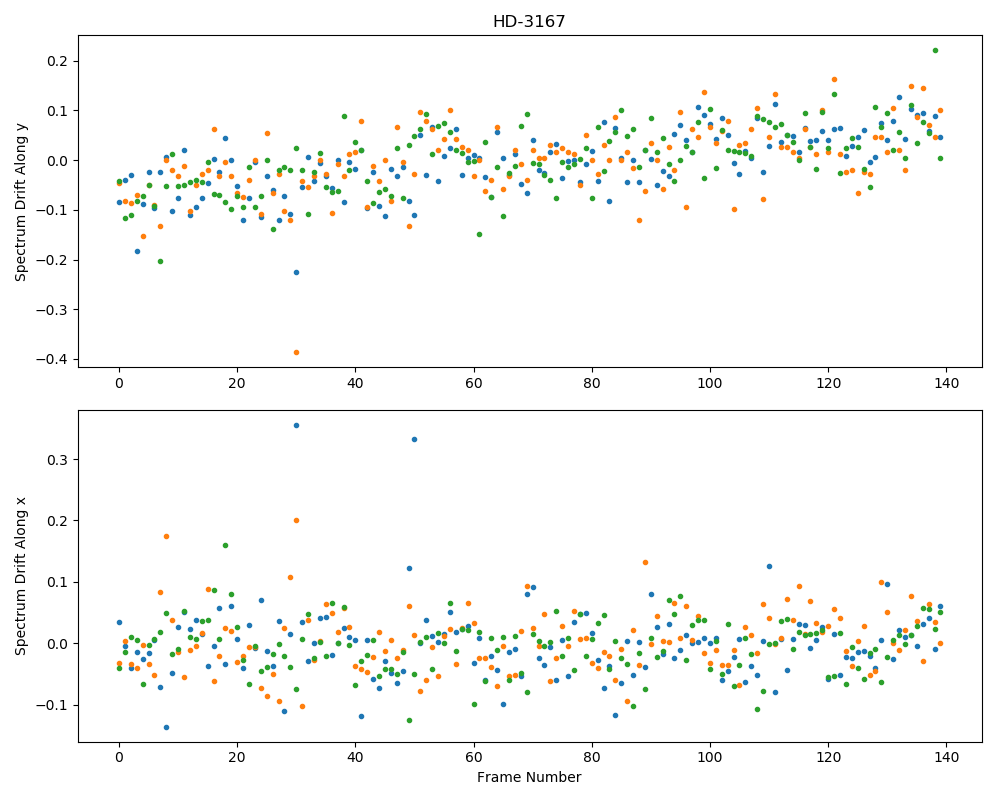Viewport: 1000px width, 800px height.
Task: Select green outlier near 0.16 in bottom plot
Action: pos(225,545)
